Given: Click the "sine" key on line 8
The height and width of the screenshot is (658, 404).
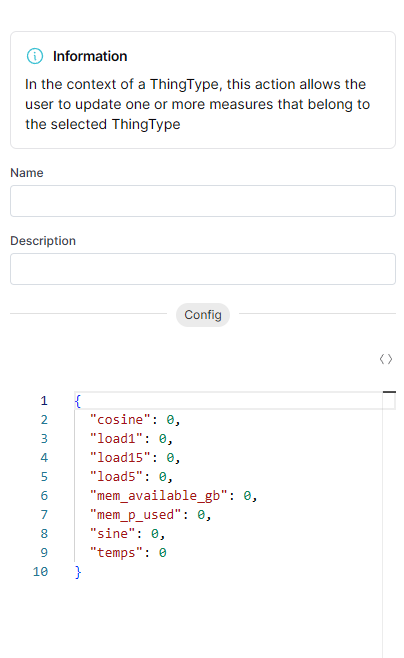Looking at the screenshot, I should (x=112, y=533).
